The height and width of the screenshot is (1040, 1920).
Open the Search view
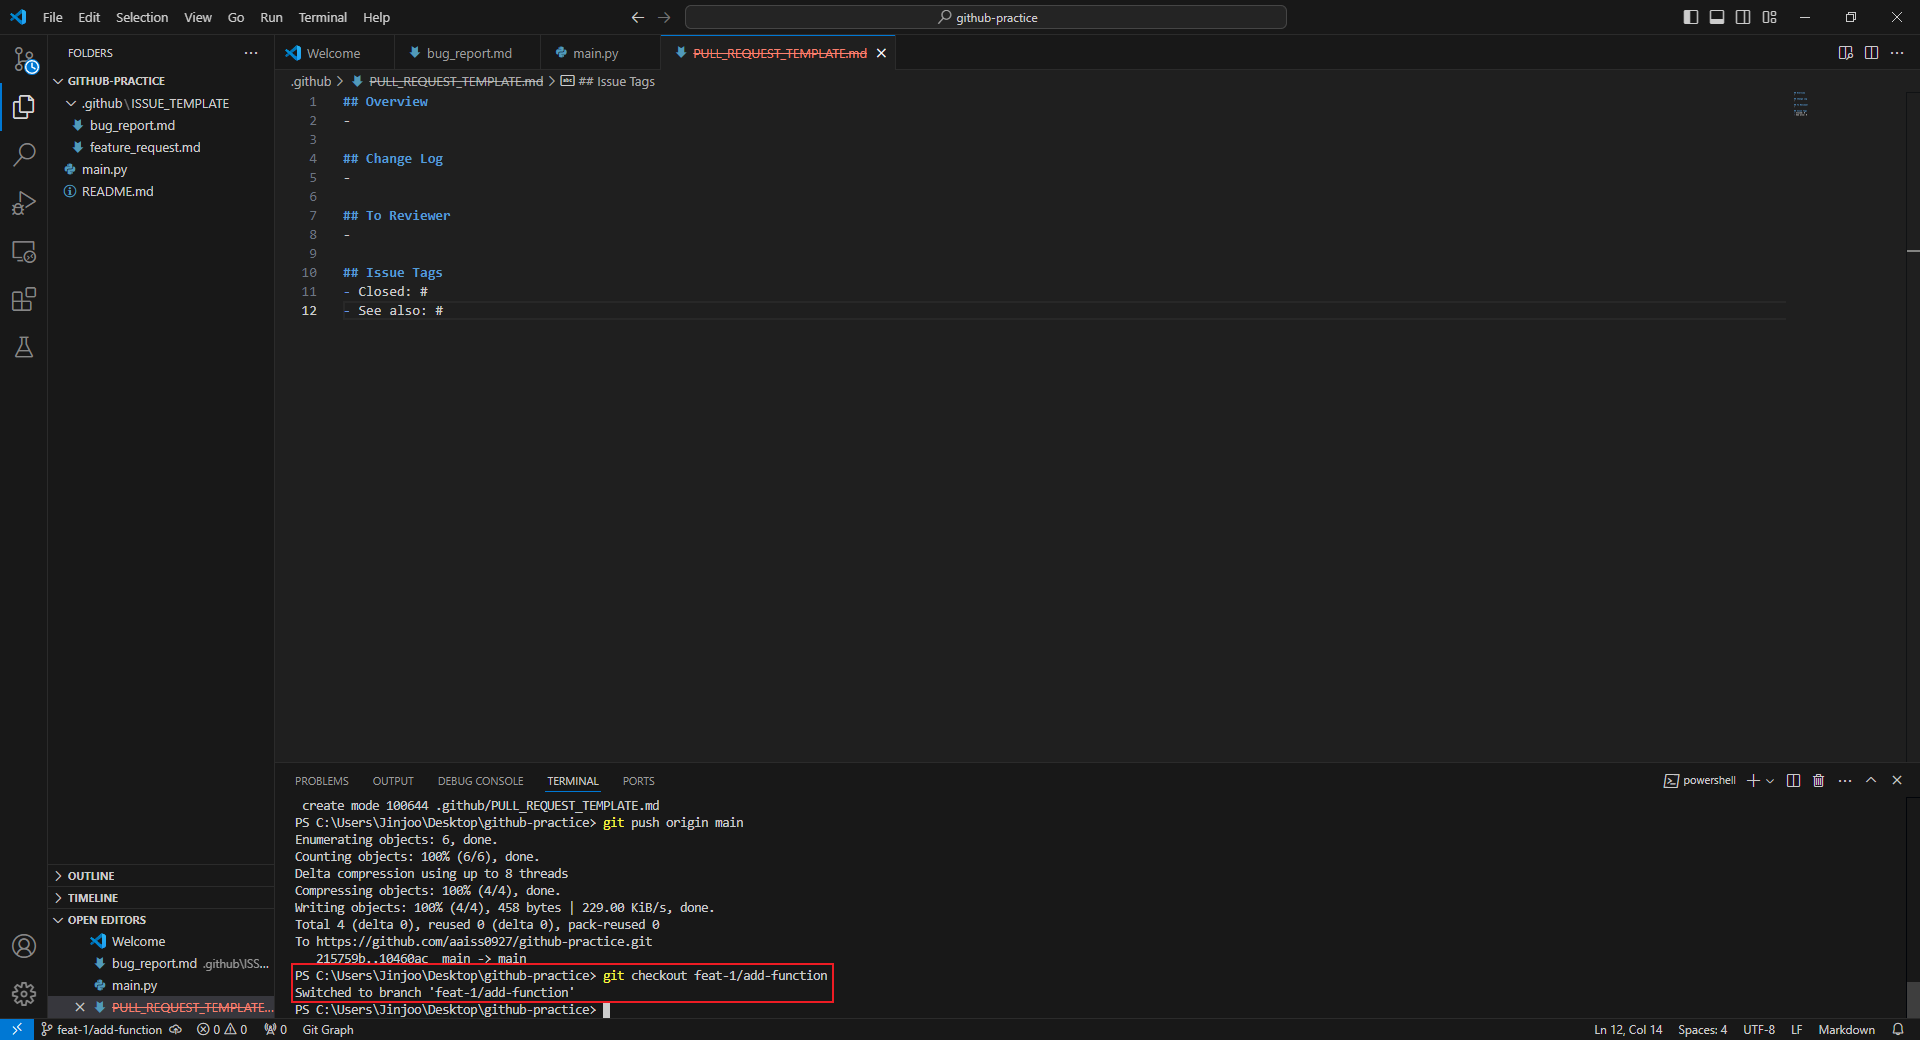24,155
